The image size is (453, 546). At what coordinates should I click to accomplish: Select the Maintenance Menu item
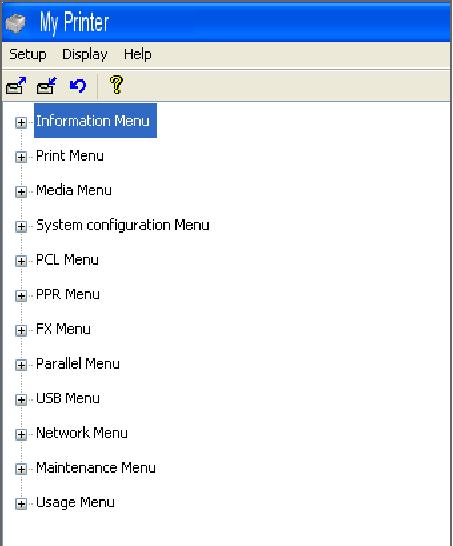(96, 468)
